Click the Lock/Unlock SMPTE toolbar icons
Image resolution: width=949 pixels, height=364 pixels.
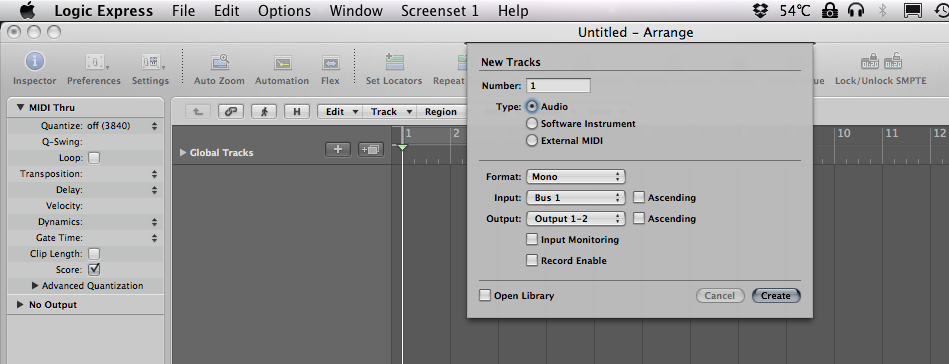tap(881, 61)
